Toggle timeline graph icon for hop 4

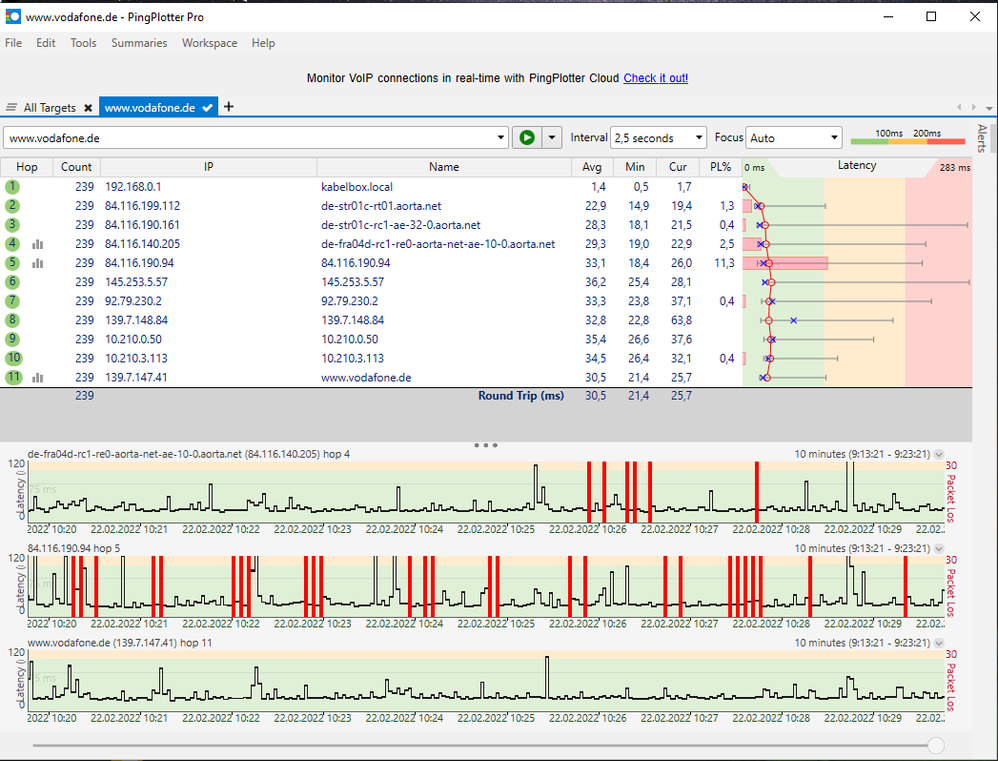(38, 244)
